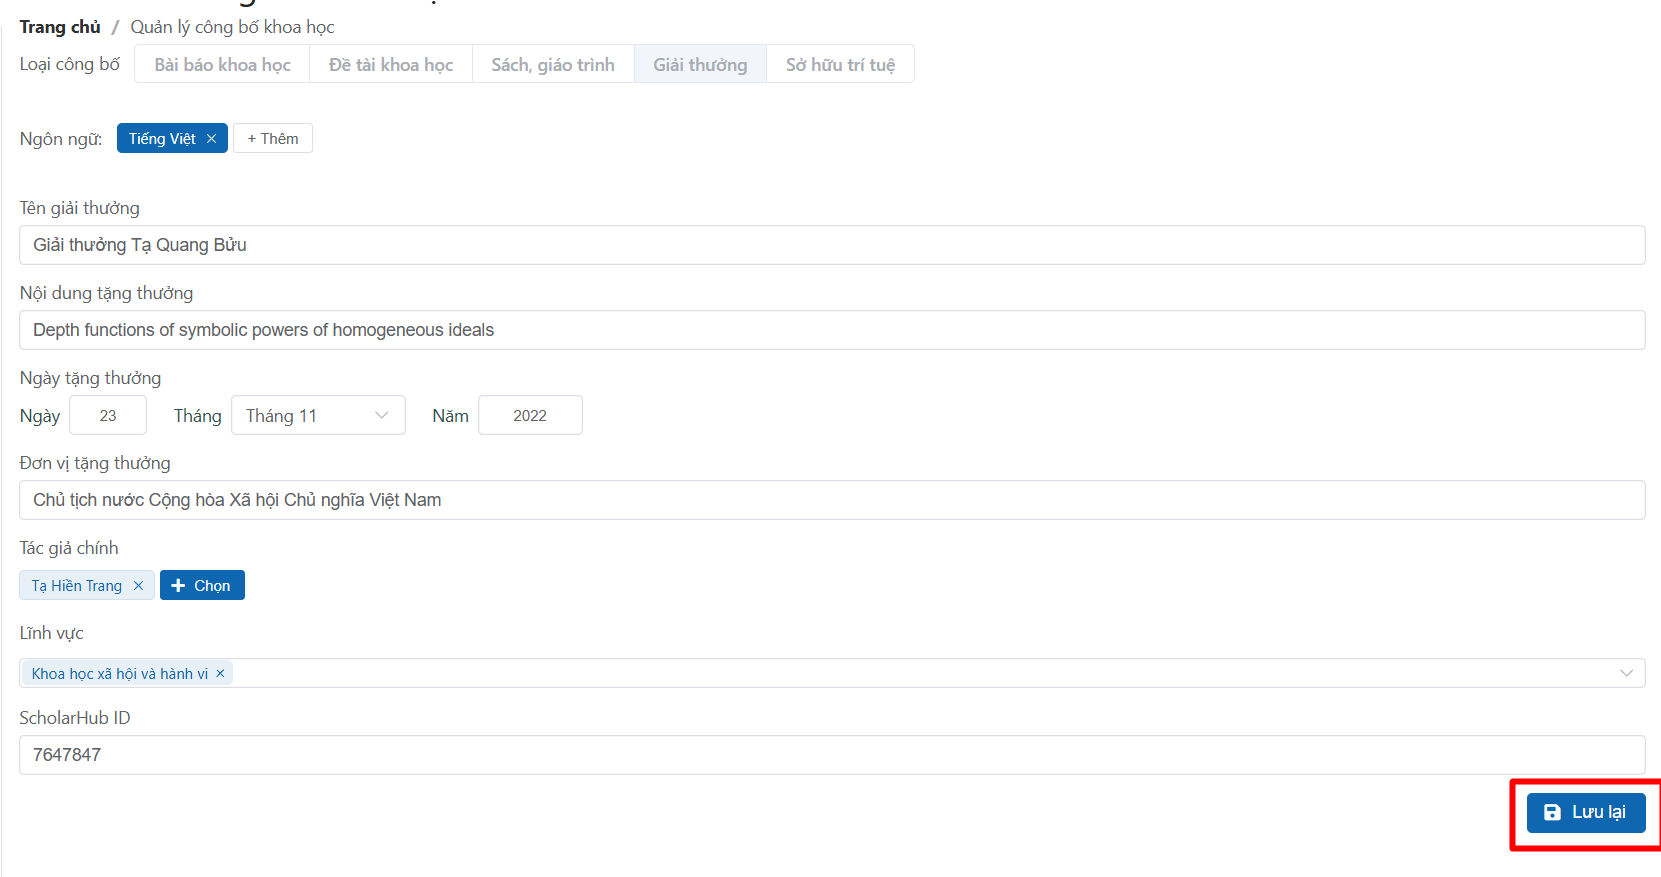Go to Trang chủ breadcrumb link

60,27
